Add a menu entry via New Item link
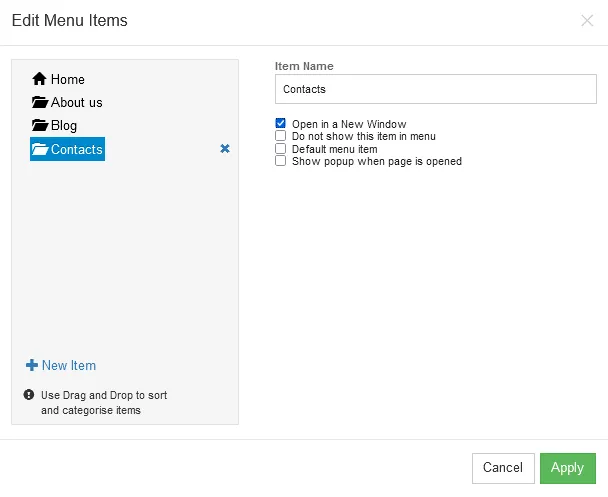Screen dimensions: 608x497 (x=69, y=365)
